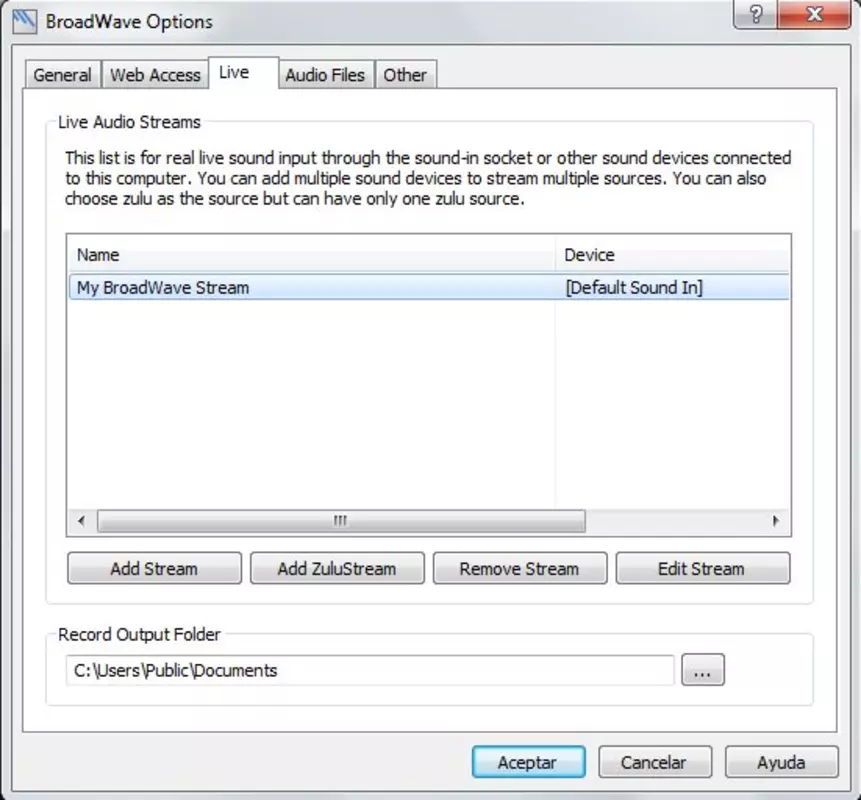Viewport: 861px width, 800px height.
Task: Click the Add ZuluStream button
Action: click(337, 568)
